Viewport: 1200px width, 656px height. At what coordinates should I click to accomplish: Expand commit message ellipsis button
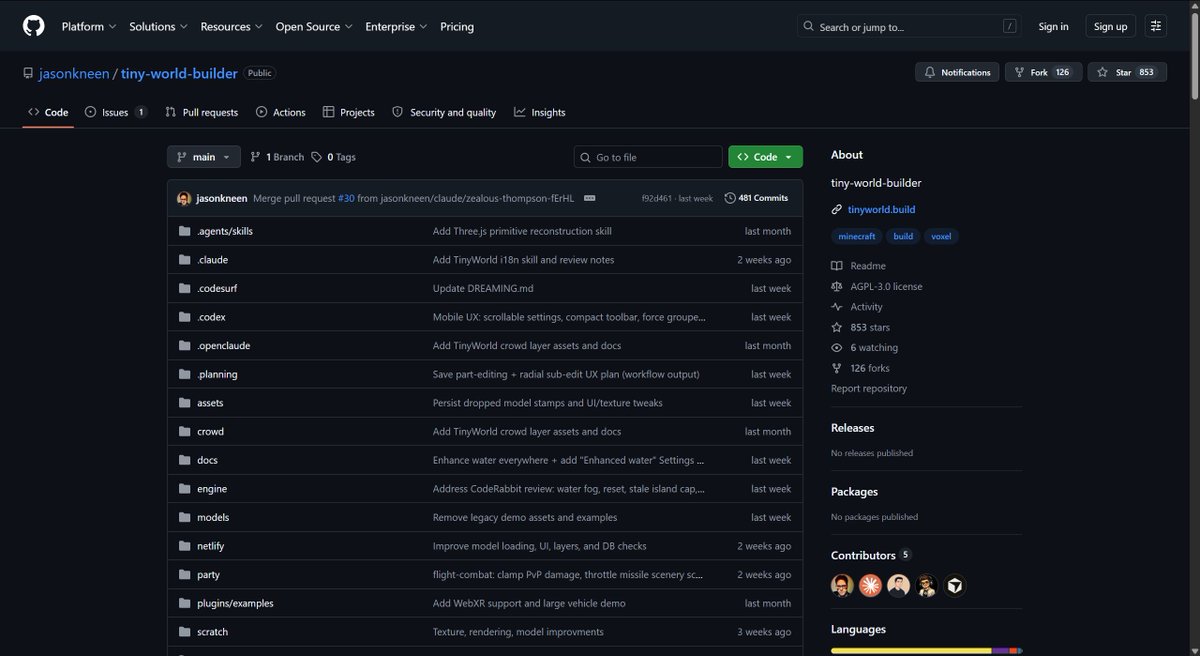(589, 198)
